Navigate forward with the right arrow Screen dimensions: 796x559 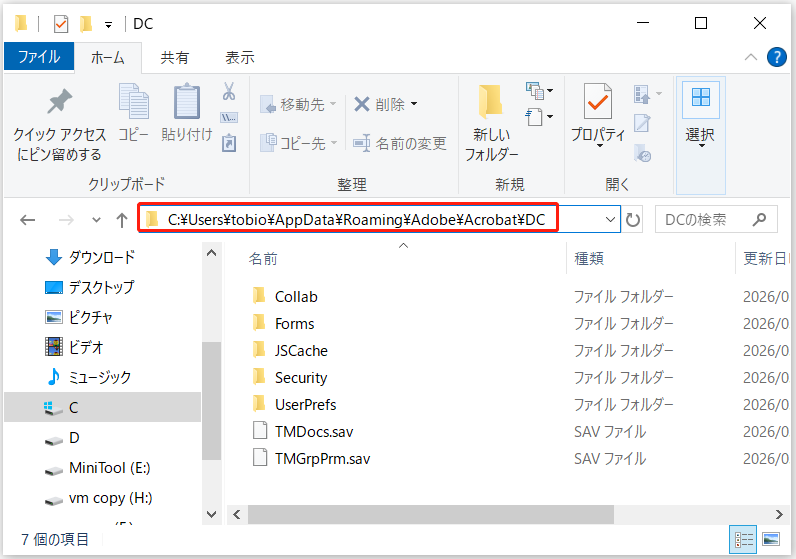[x=66, y=220]
